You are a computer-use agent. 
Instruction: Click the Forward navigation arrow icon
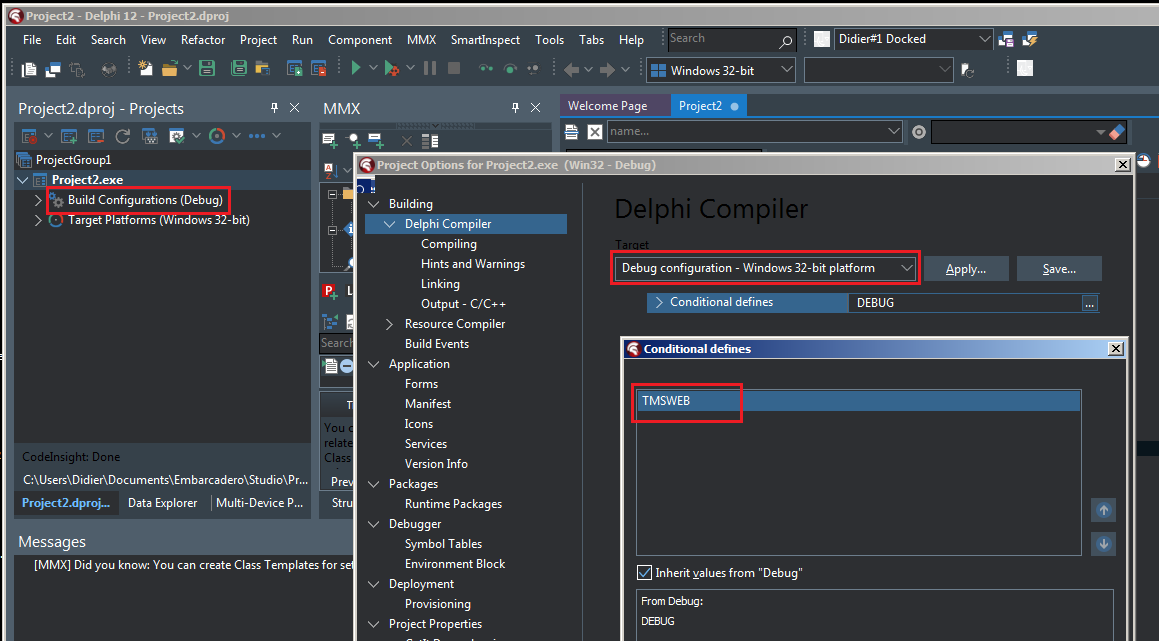tap(608, 69)
